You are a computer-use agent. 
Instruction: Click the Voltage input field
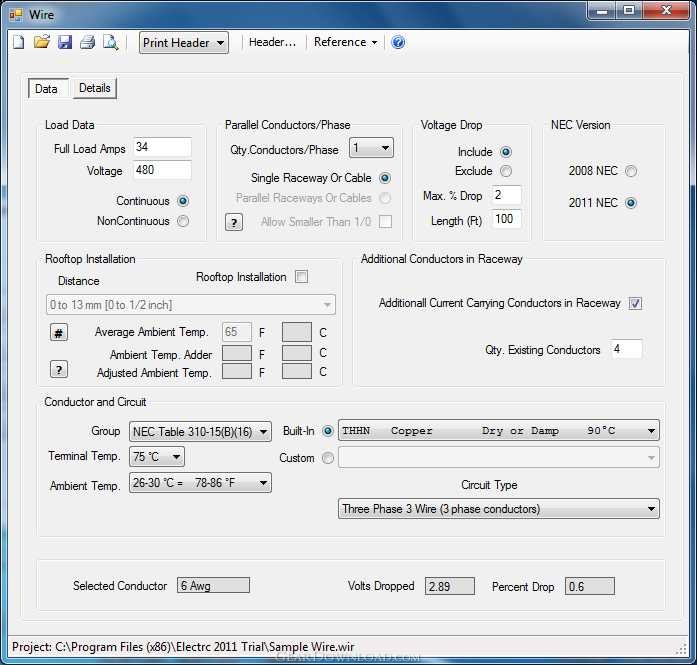(x=162, y=170)
